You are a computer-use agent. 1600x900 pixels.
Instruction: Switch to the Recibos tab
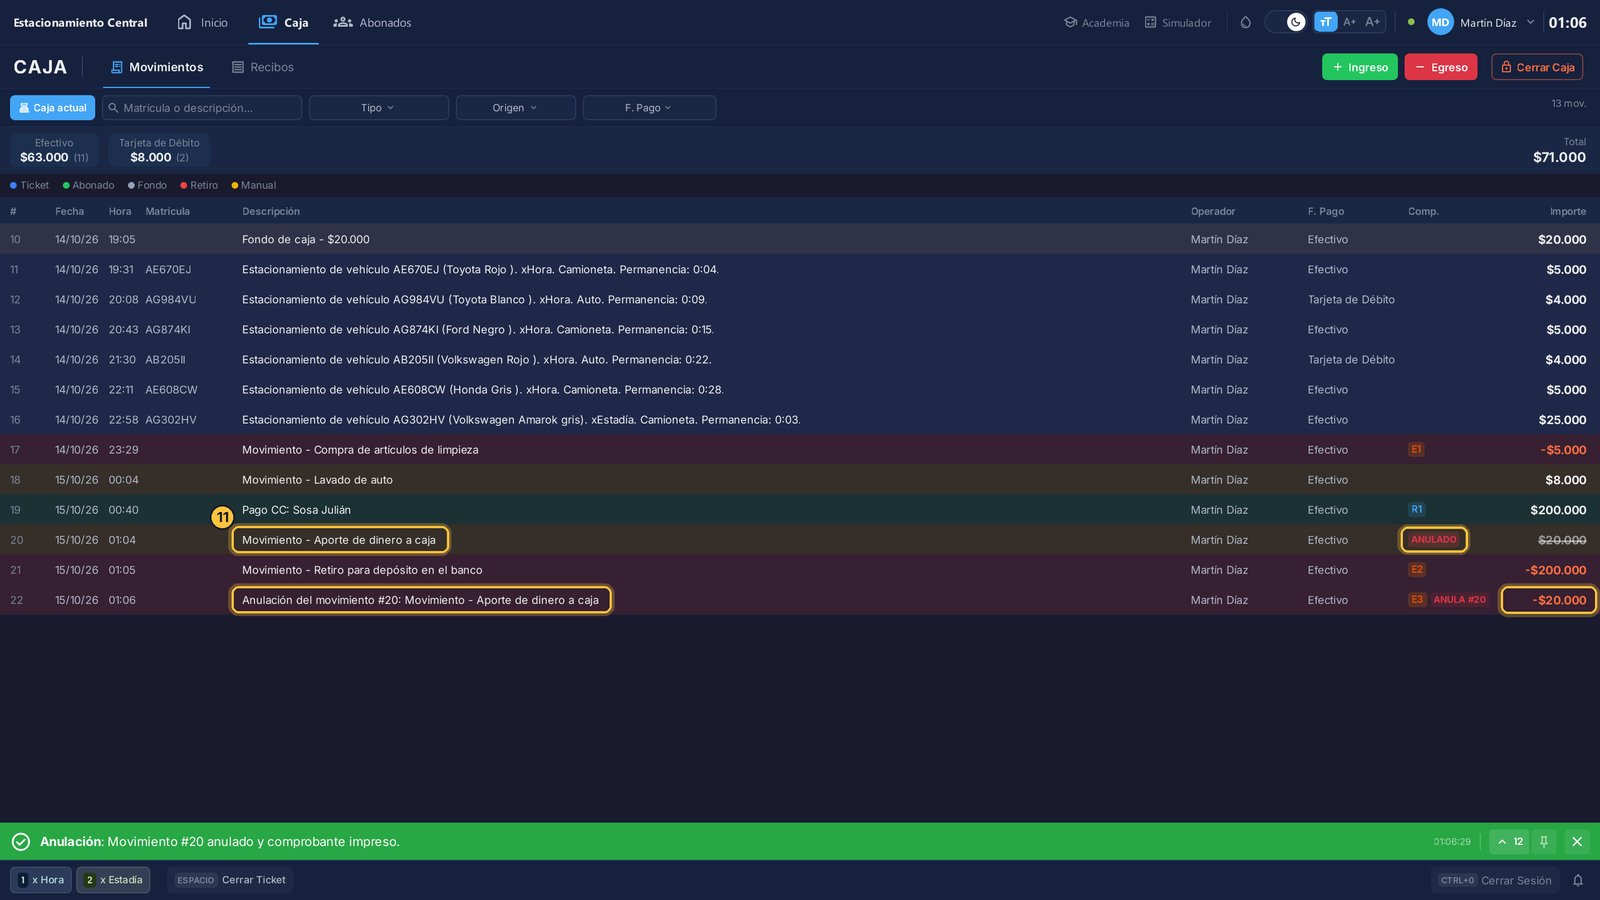263,67
